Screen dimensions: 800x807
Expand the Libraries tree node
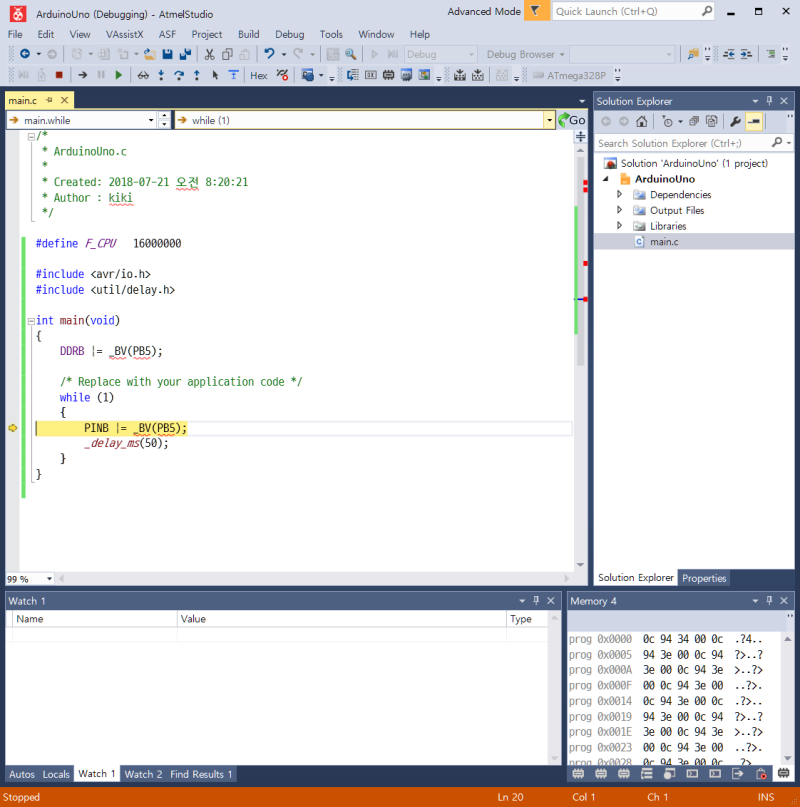(619, 226)
